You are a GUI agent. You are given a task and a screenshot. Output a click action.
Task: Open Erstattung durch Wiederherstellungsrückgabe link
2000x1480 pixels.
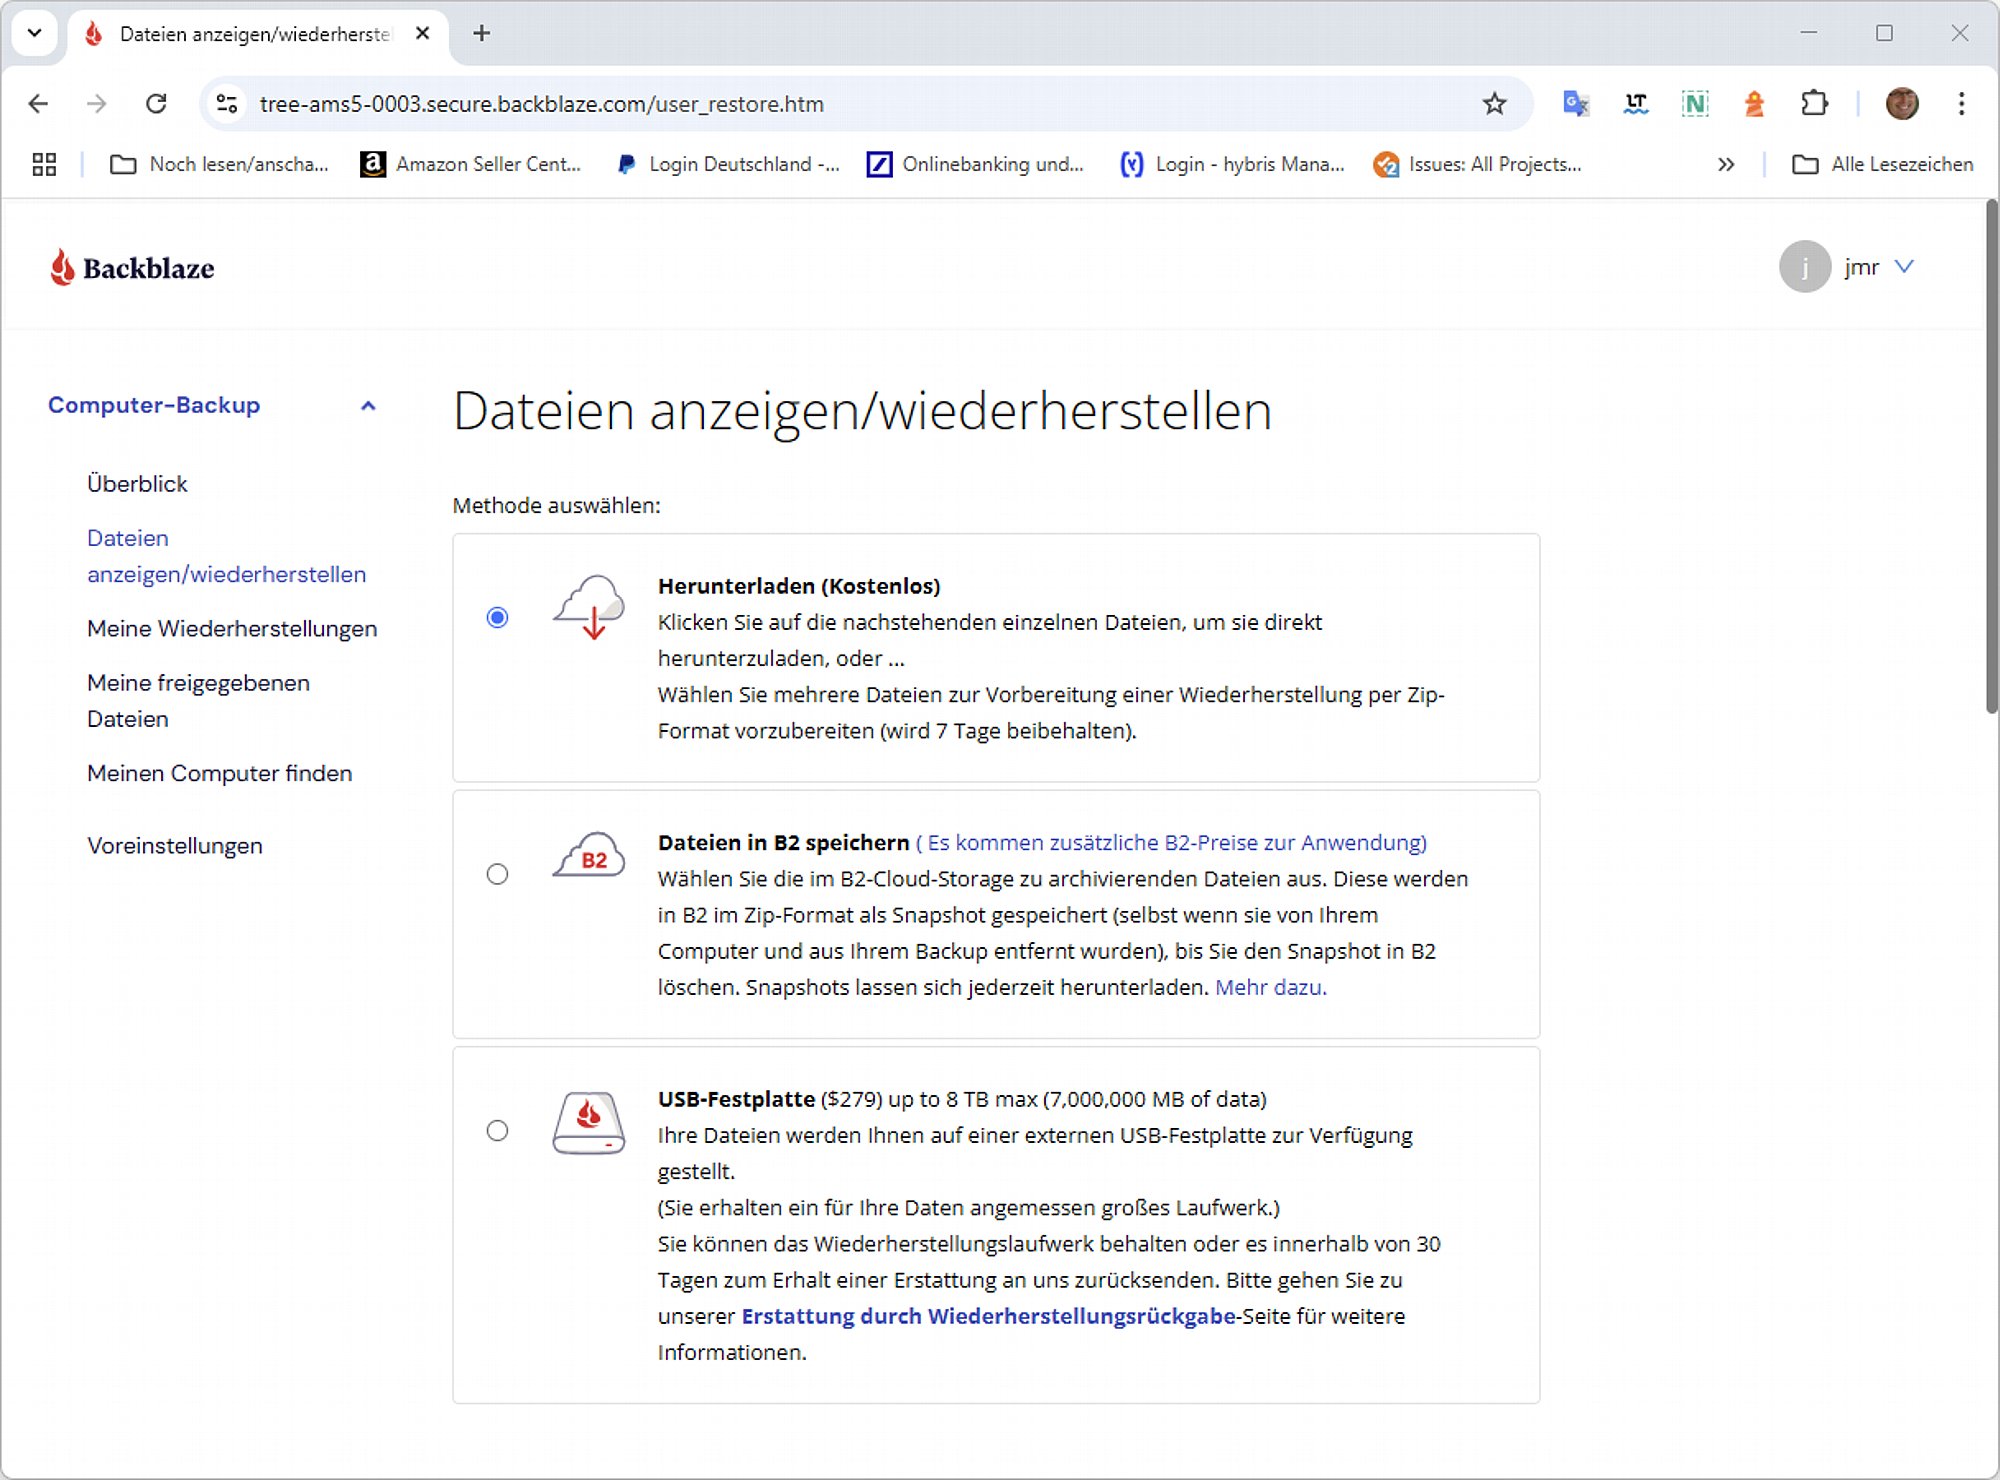pyautogui.click(x=988, y=1317)
